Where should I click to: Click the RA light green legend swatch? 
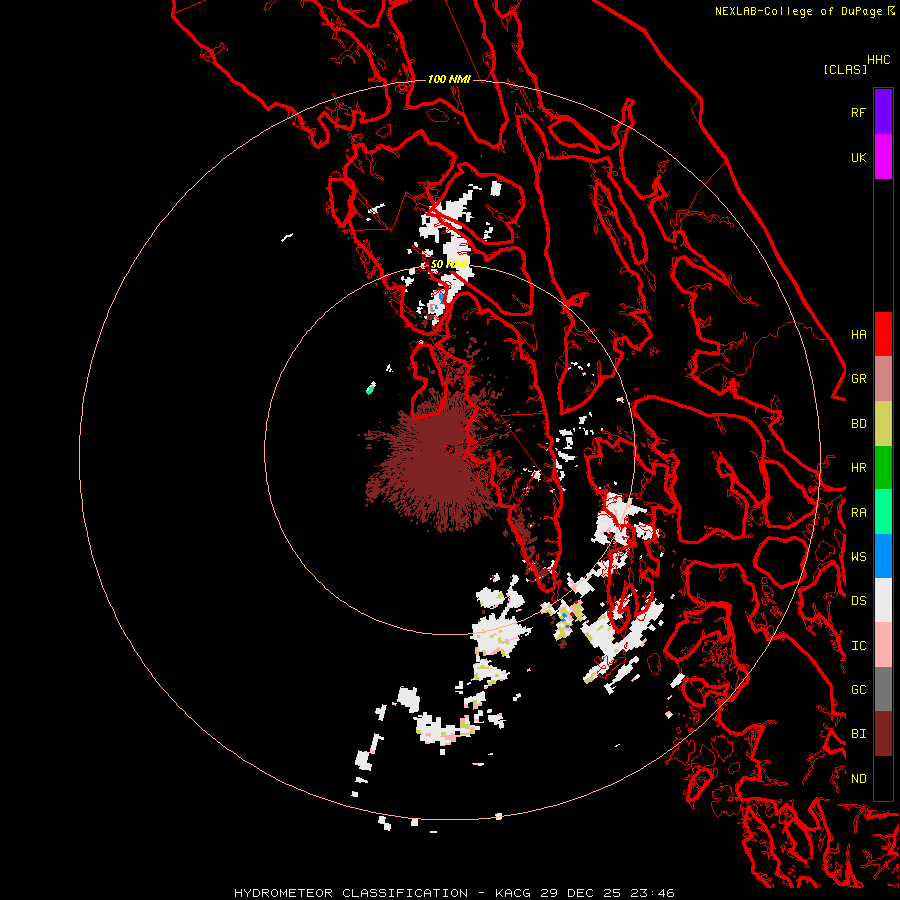tap(883, 512)
